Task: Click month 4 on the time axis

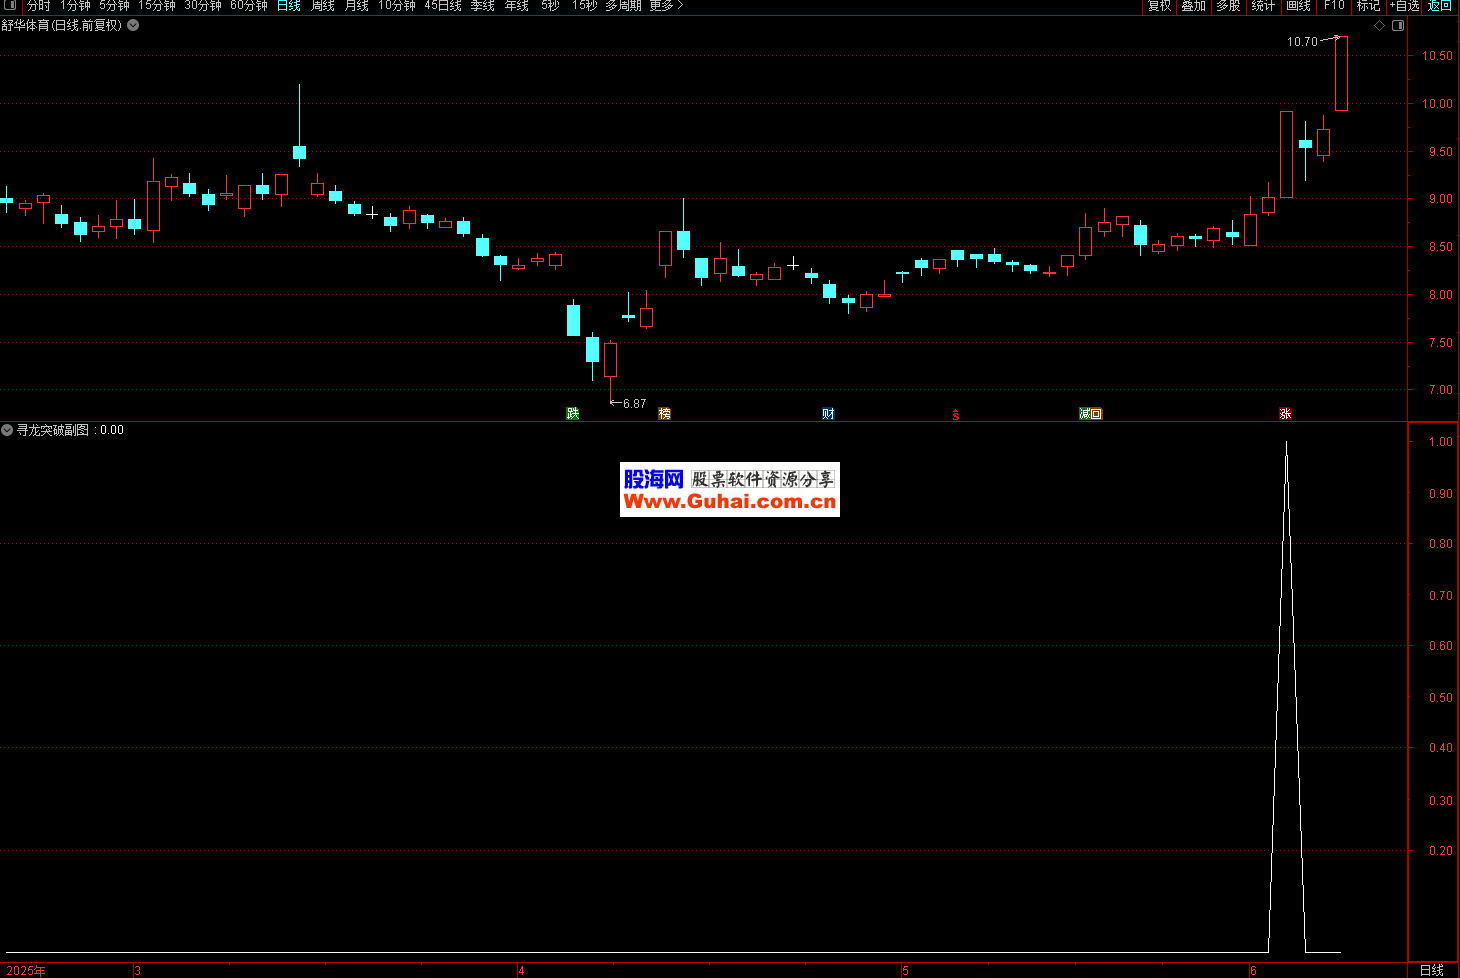Action: [x=522, y=971]
